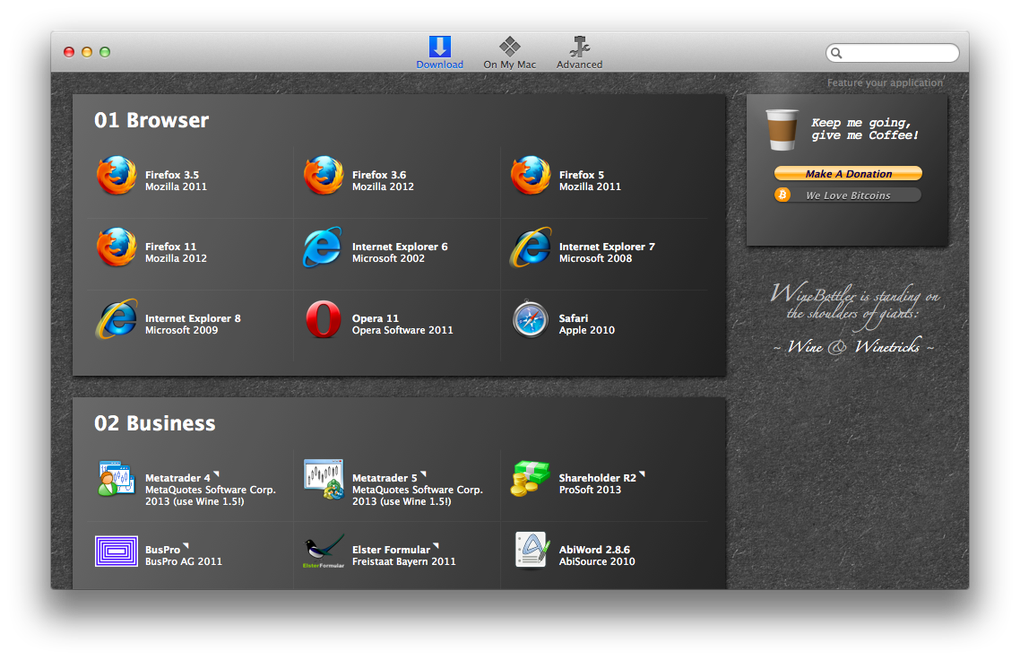
Task: Click the Safari compass icon
Action: coord(530,319)
